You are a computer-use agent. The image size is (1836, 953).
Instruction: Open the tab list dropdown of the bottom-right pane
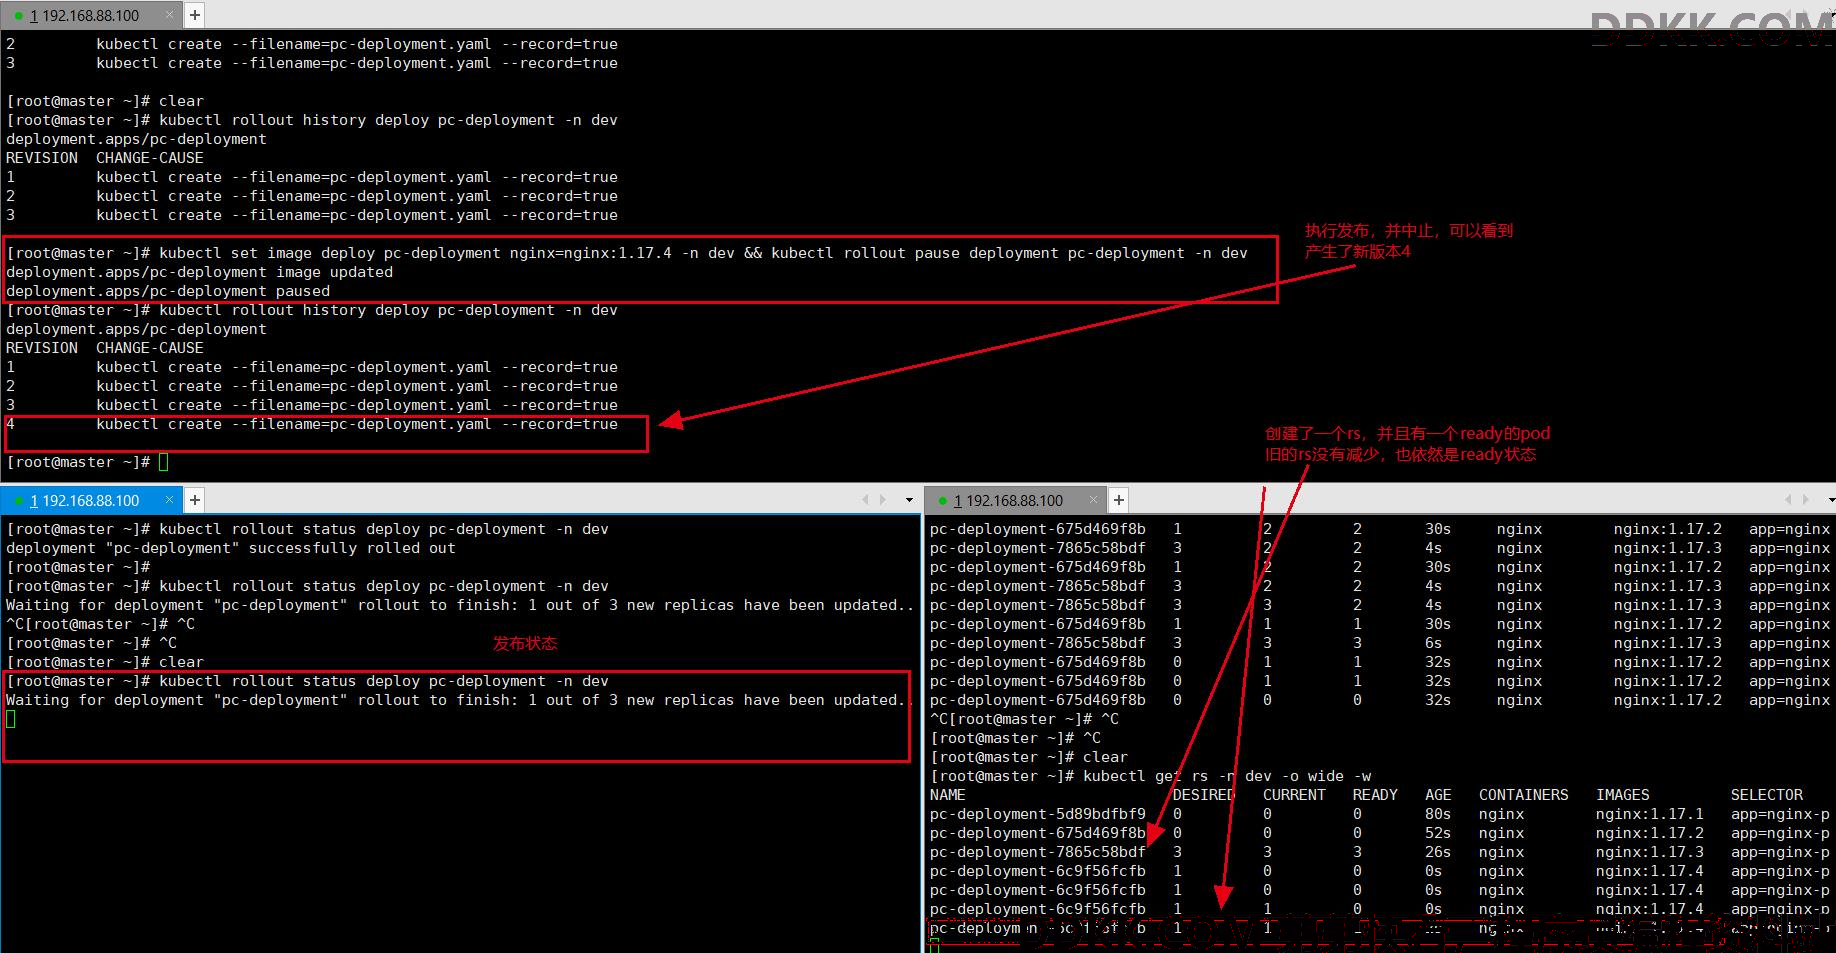(1831, 500)
